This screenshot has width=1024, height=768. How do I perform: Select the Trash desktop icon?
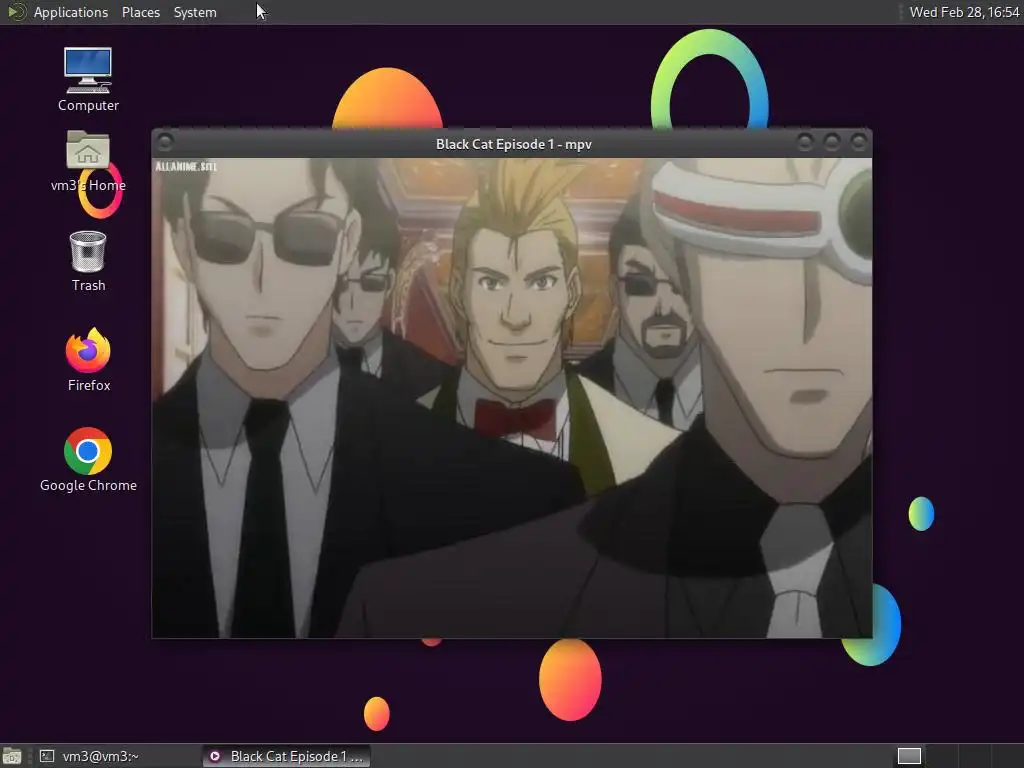(x=88, y=261)
